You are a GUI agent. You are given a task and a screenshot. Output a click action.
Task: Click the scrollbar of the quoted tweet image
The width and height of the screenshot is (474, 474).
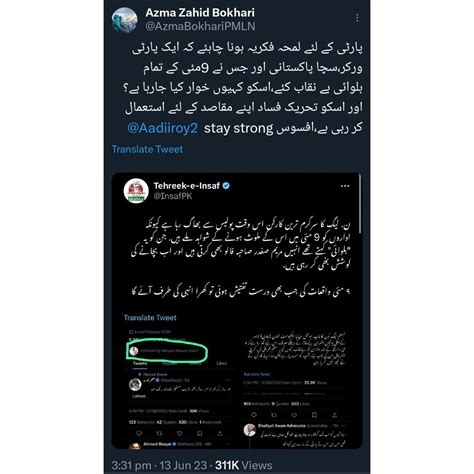[360, 204]
